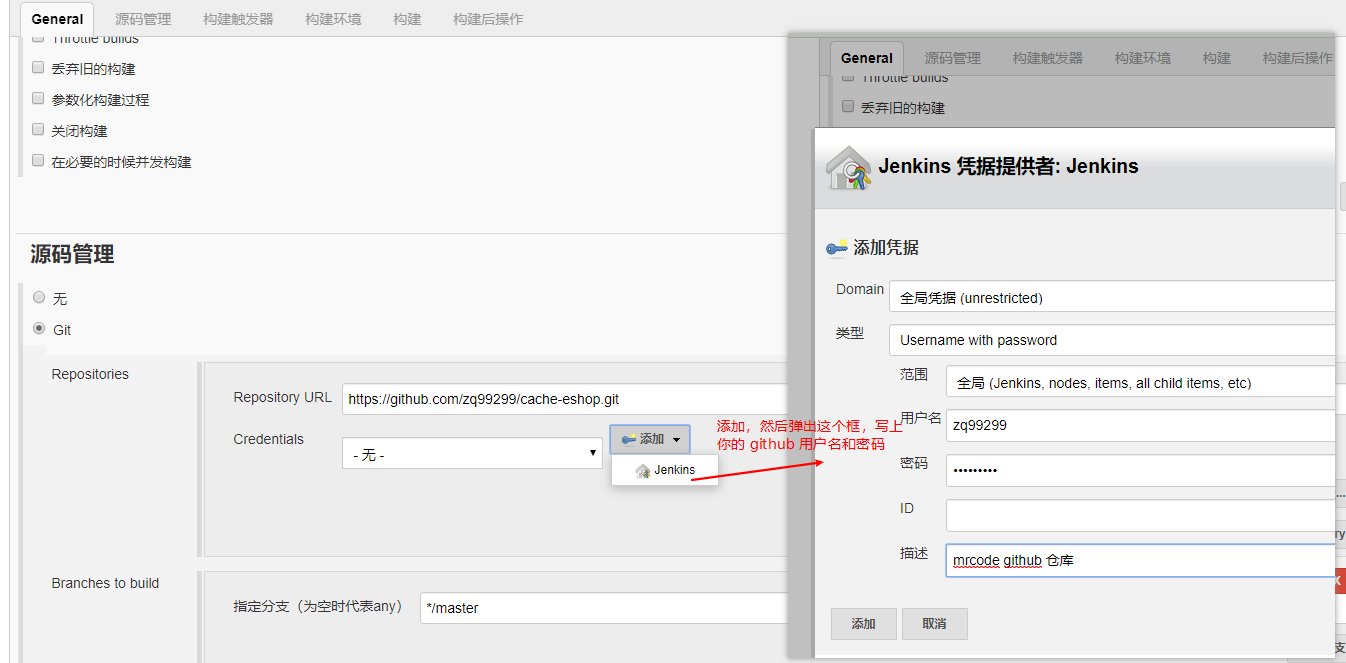Toggle the 关闭构建 checkbox
The height and width of the screenshot is (663, 1346).
pyautogui.click(x=38, y=130)
